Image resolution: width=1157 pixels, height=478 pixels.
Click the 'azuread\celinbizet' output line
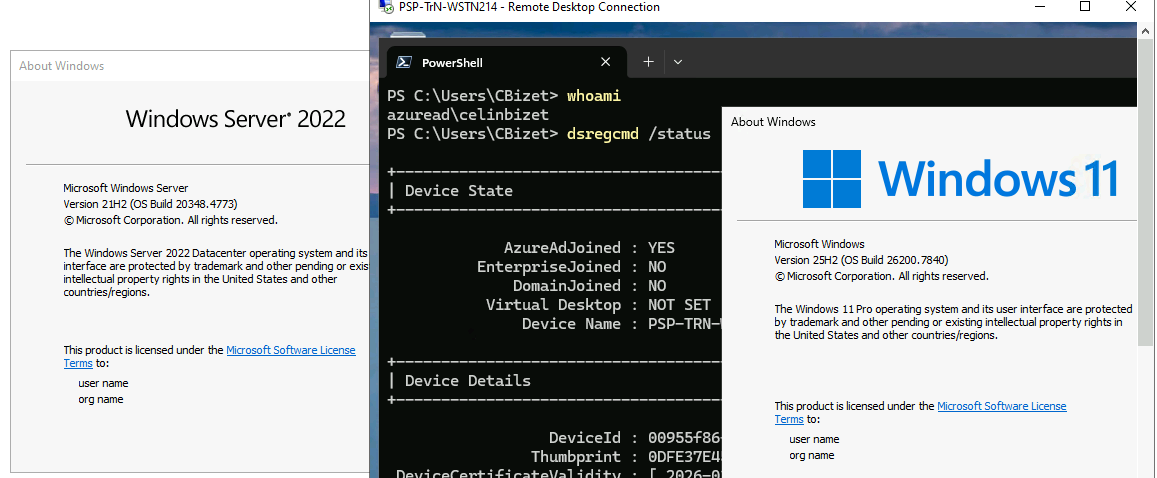(x=468, y=115)
